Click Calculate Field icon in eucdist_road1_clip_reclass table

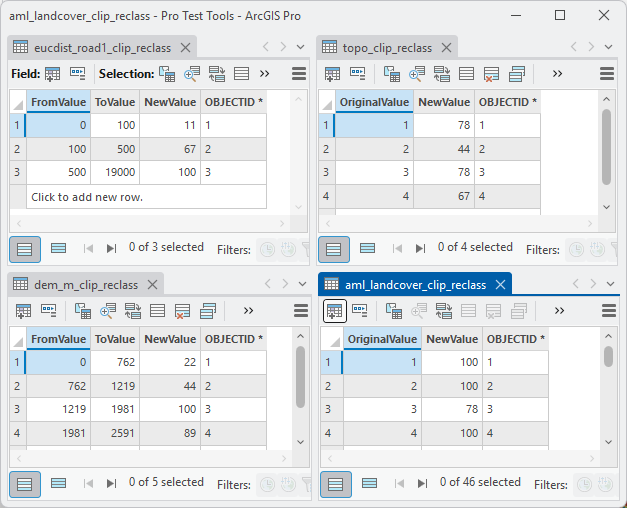click(78, 74)
